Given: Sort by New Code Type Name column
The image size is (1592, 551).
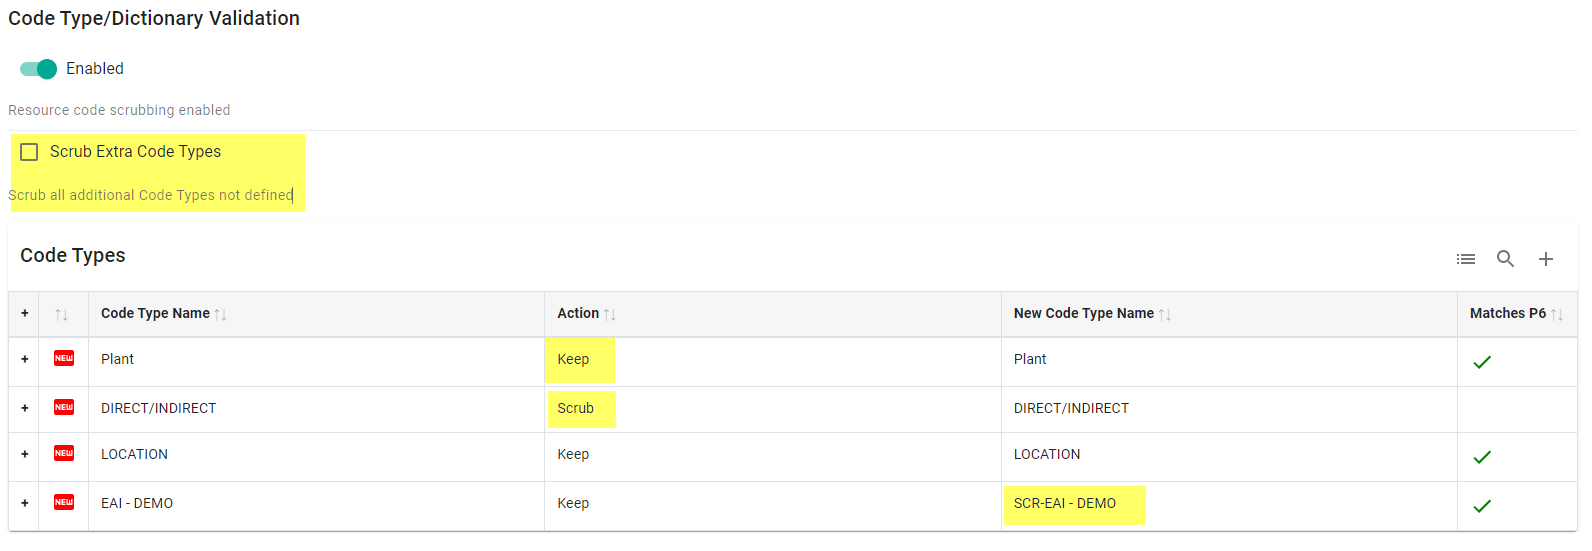Looking at the screenshot, I should tap(1083, 313).
